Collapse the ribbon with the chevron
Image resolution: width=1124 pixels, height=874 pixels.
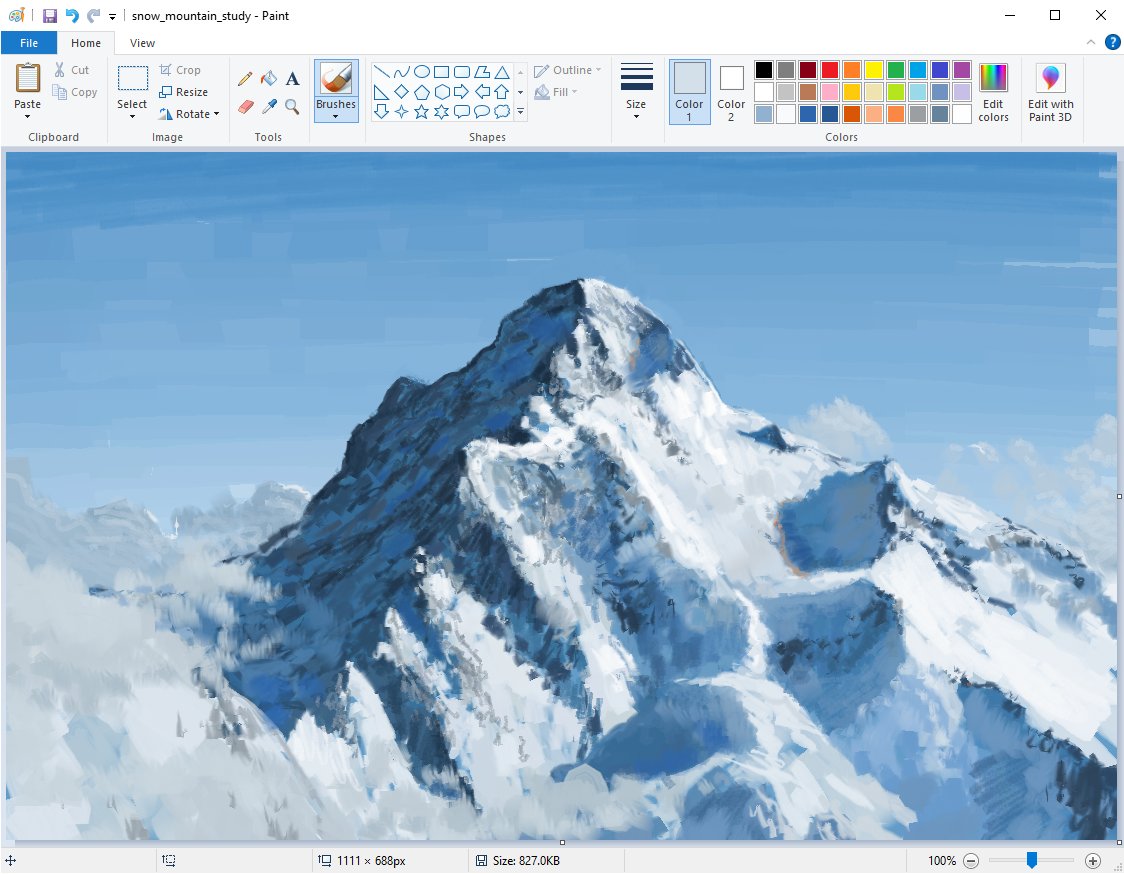click(1090, 42)
